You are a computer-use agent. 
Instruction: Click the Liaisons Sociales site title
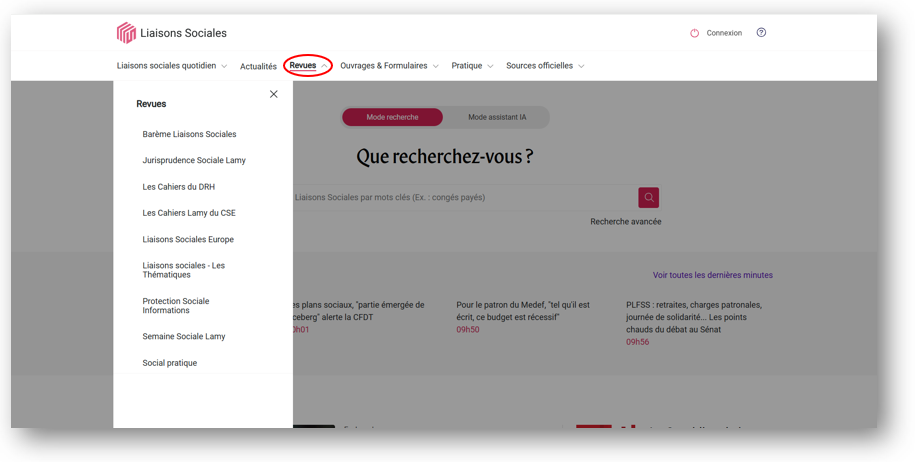point(183,33)
